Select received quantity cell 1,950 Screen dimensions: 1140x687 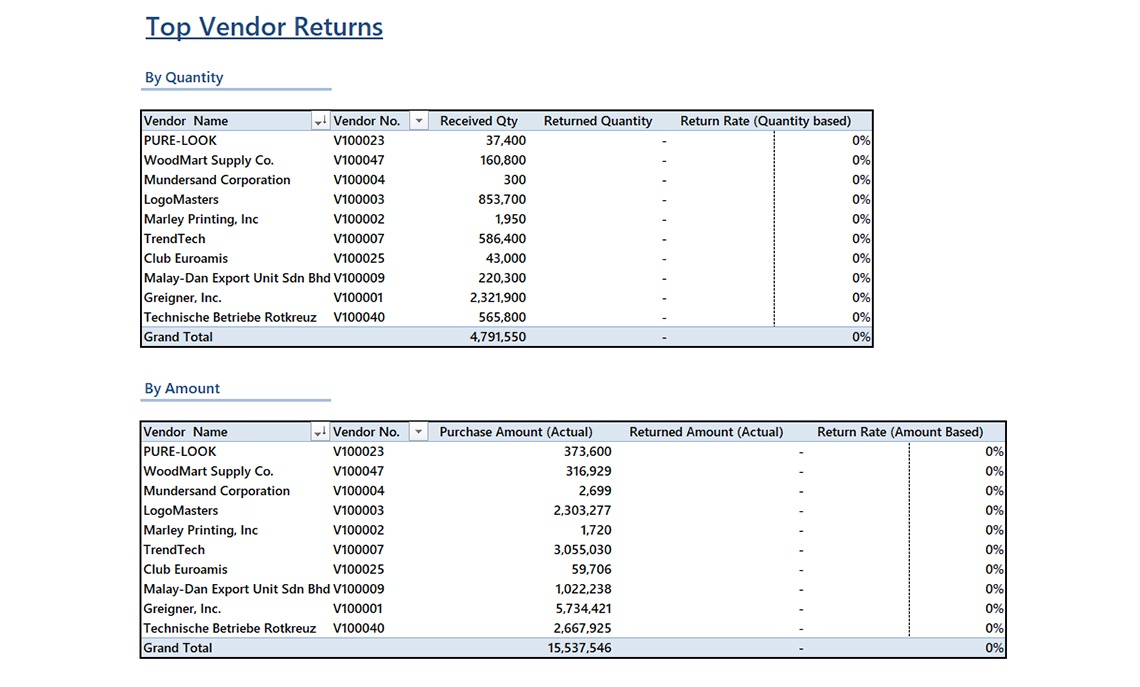click(510, 220)
